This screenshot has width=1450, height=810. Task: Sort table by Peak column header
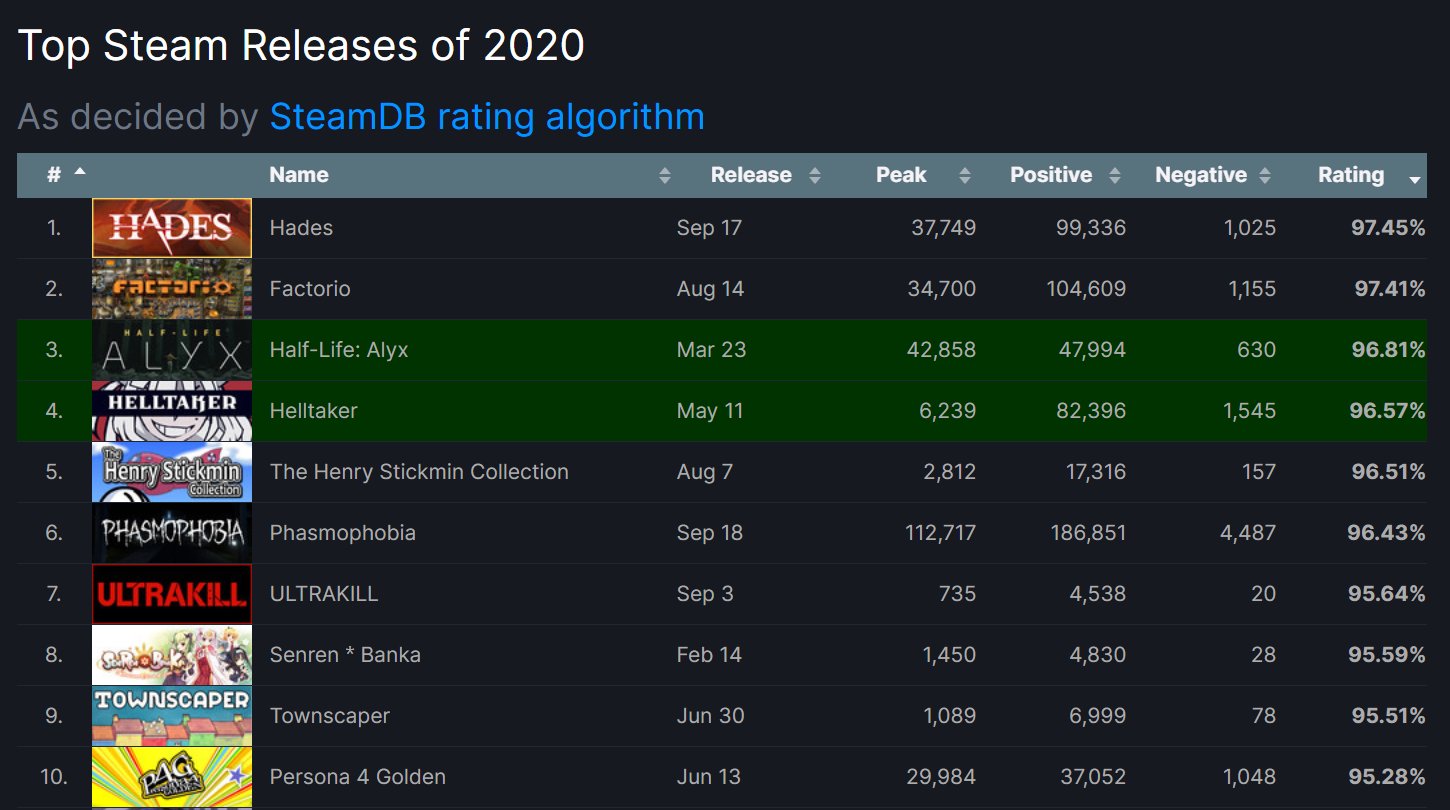(902, 175)
